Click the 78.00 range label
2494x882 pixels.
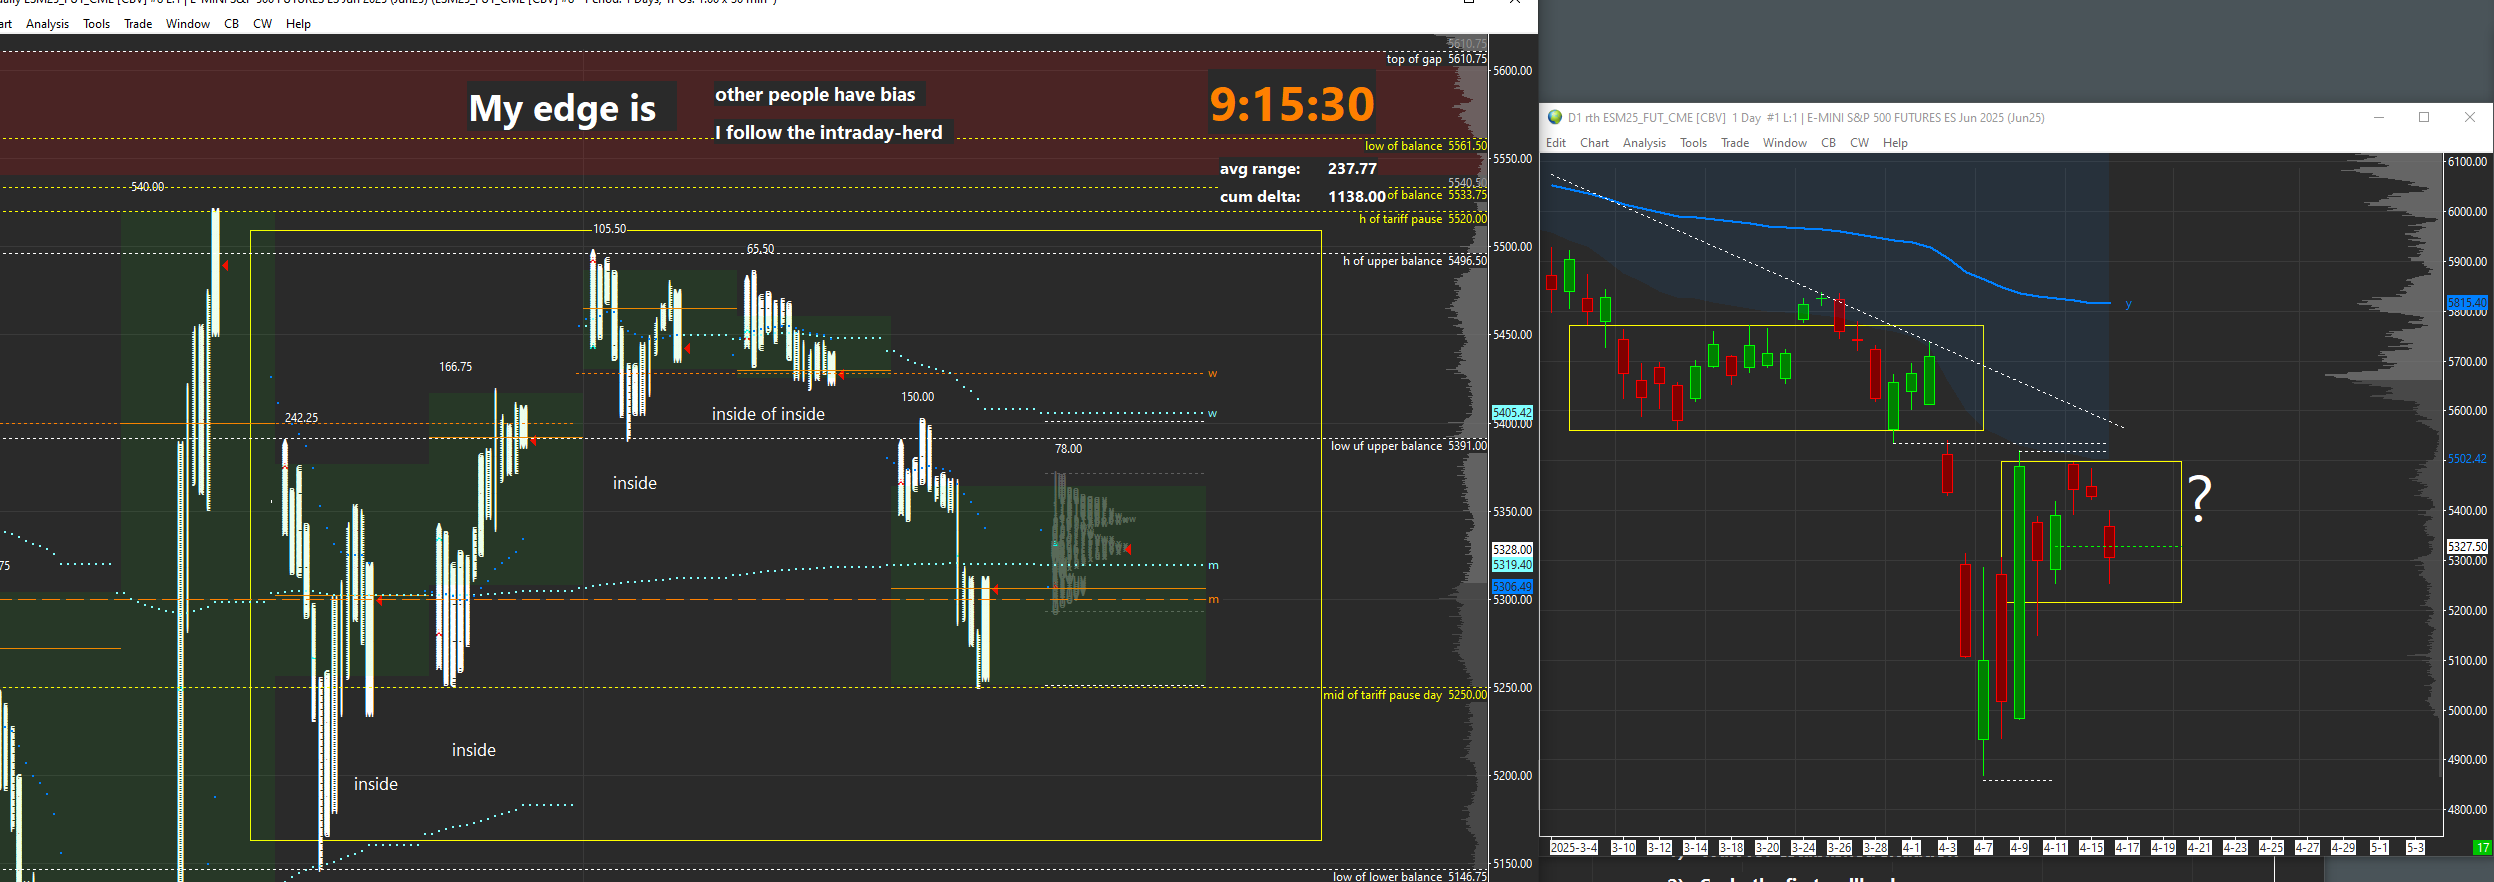point(1068,449)
